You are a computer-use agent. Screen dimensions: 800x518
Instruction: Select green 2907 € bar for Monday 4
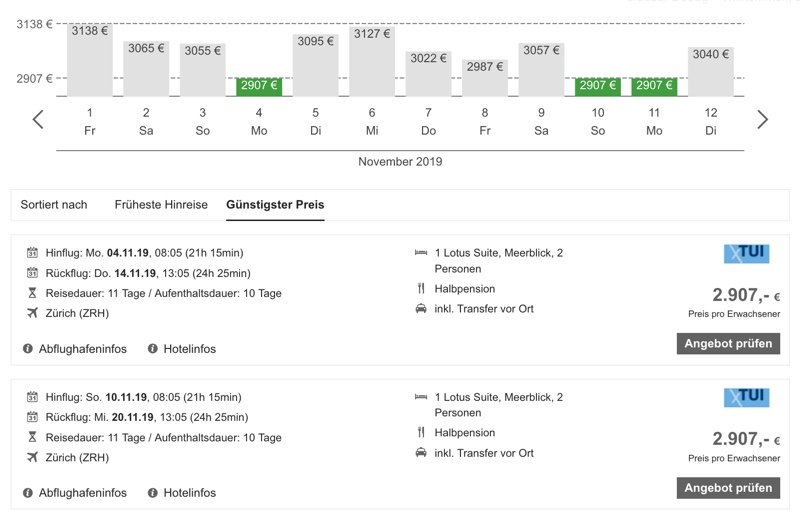click(x=259, y=86)
